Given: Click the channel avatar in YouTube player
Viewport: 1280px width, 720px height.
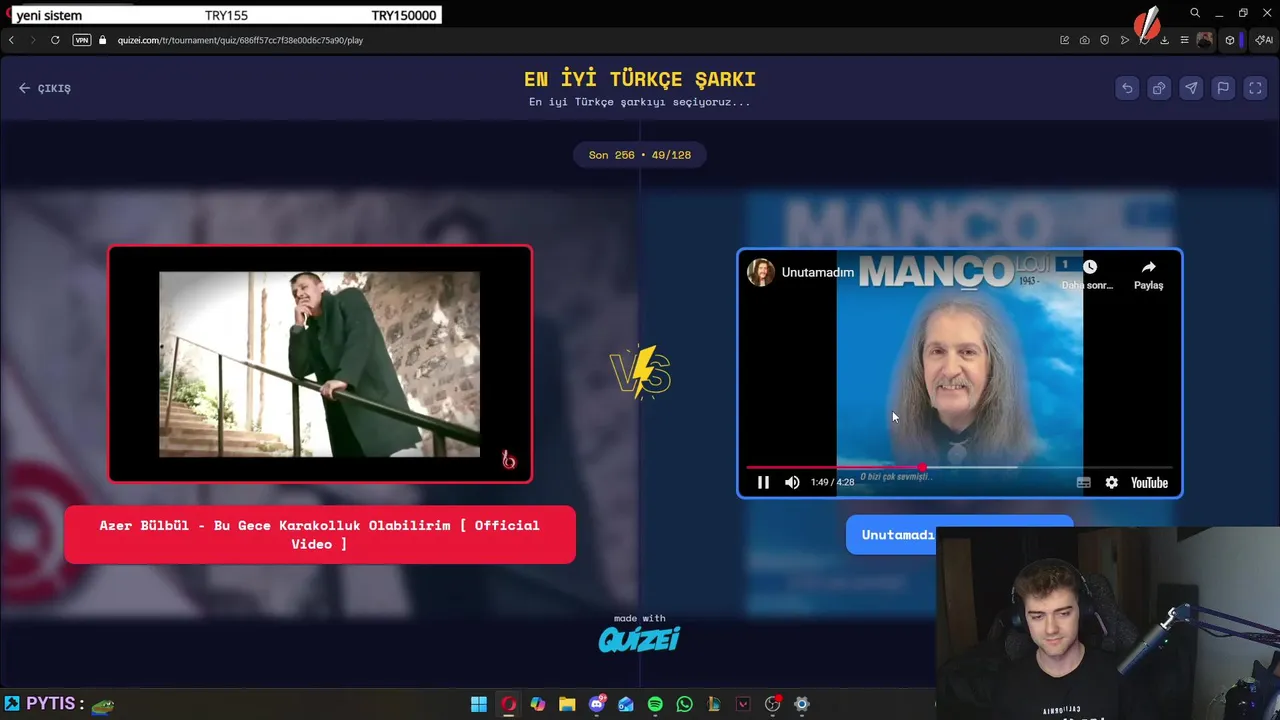Looking at the screenshot, I should coord(761,272).
